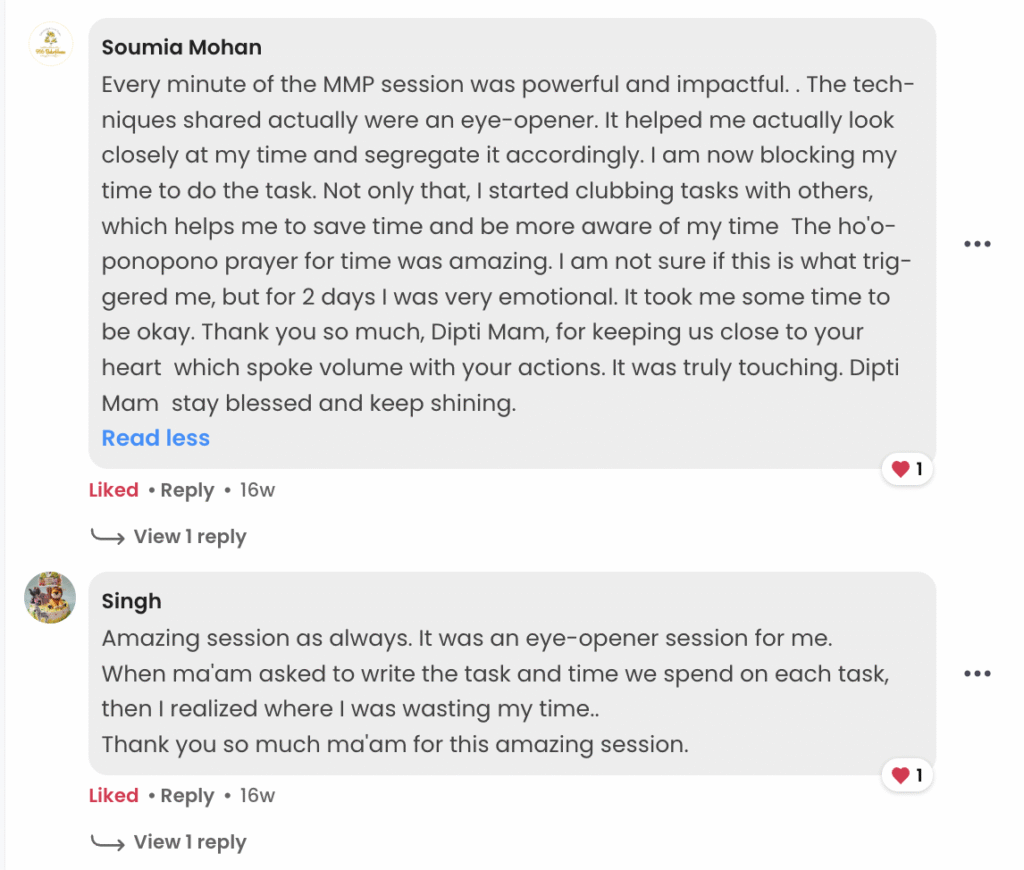Open three-dot options menu for Soumia's comment
This screenshot has height=870, width=1024.
977,244
